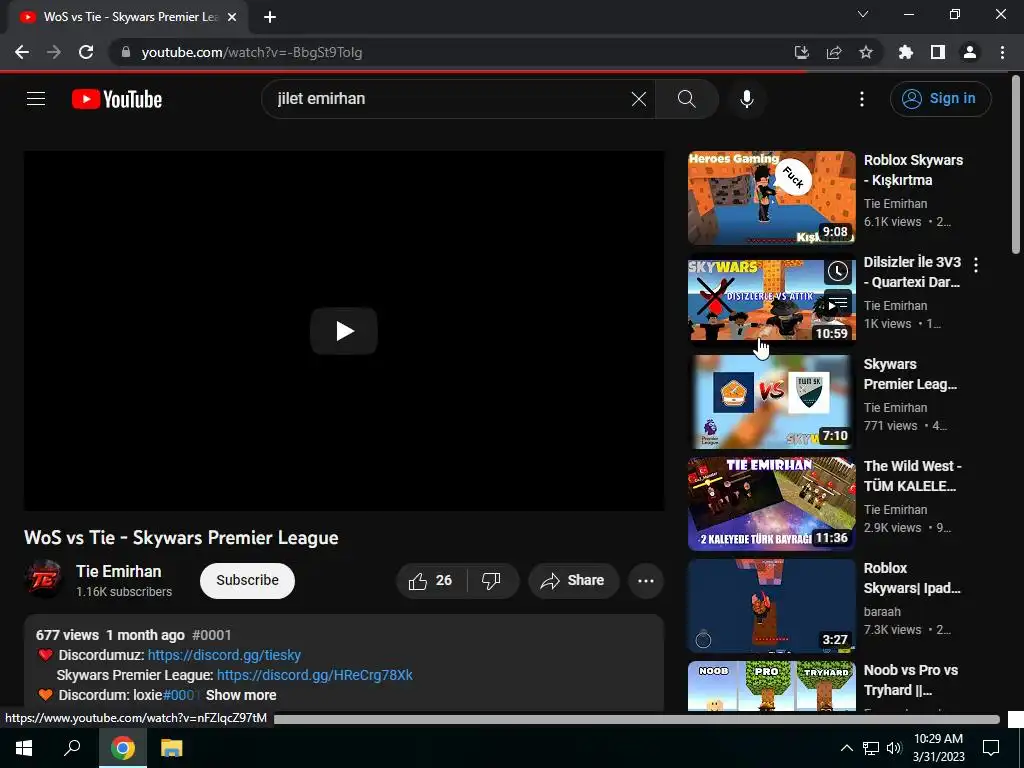
Task: Open Roblox Skywars Kışkırtma thumbnail
Action: coord(771,198)
